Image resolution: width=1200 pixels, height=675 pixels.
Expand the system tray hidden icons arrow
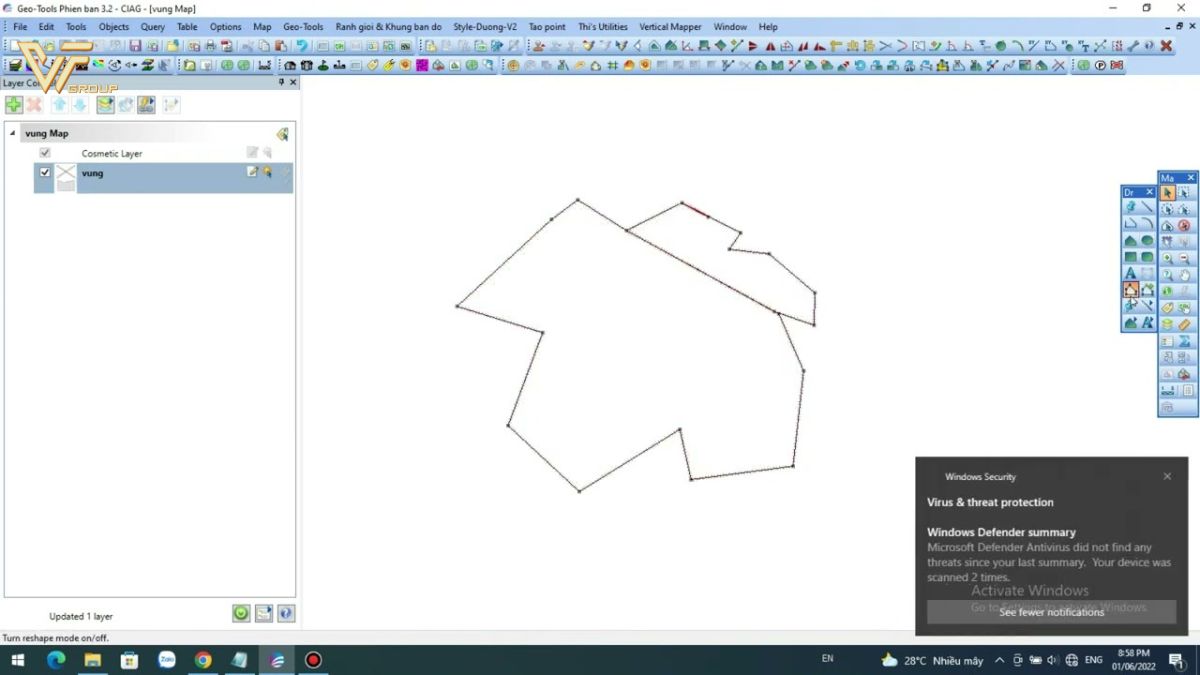999,660
